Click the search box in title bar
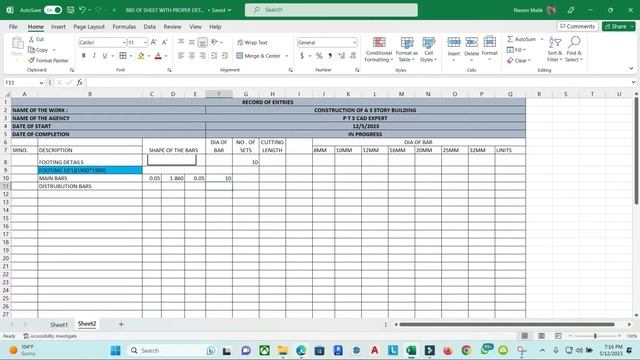The width and height of the screenshot is (640, 360). click(x=331, y=10)
